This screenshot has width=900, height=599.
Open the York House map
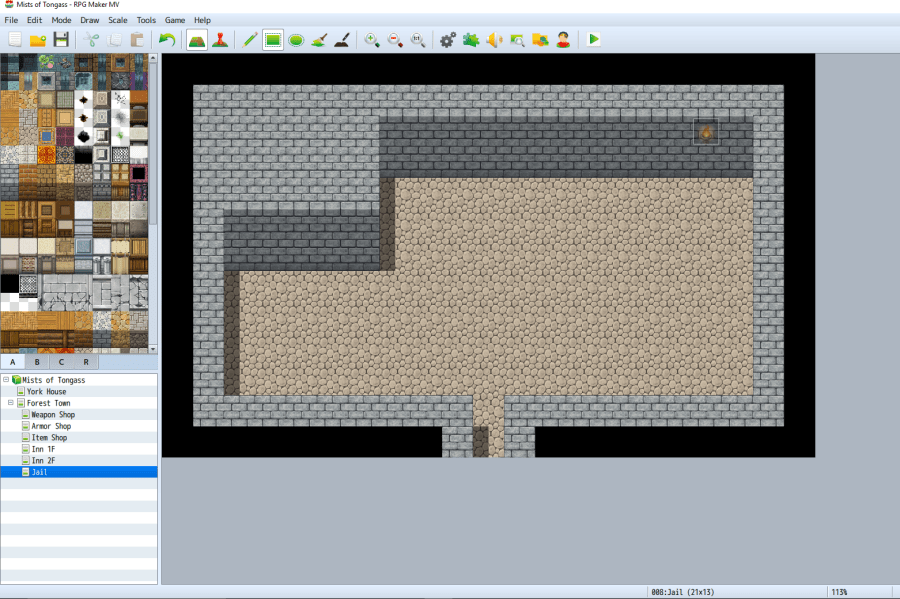tap(47, 392)
